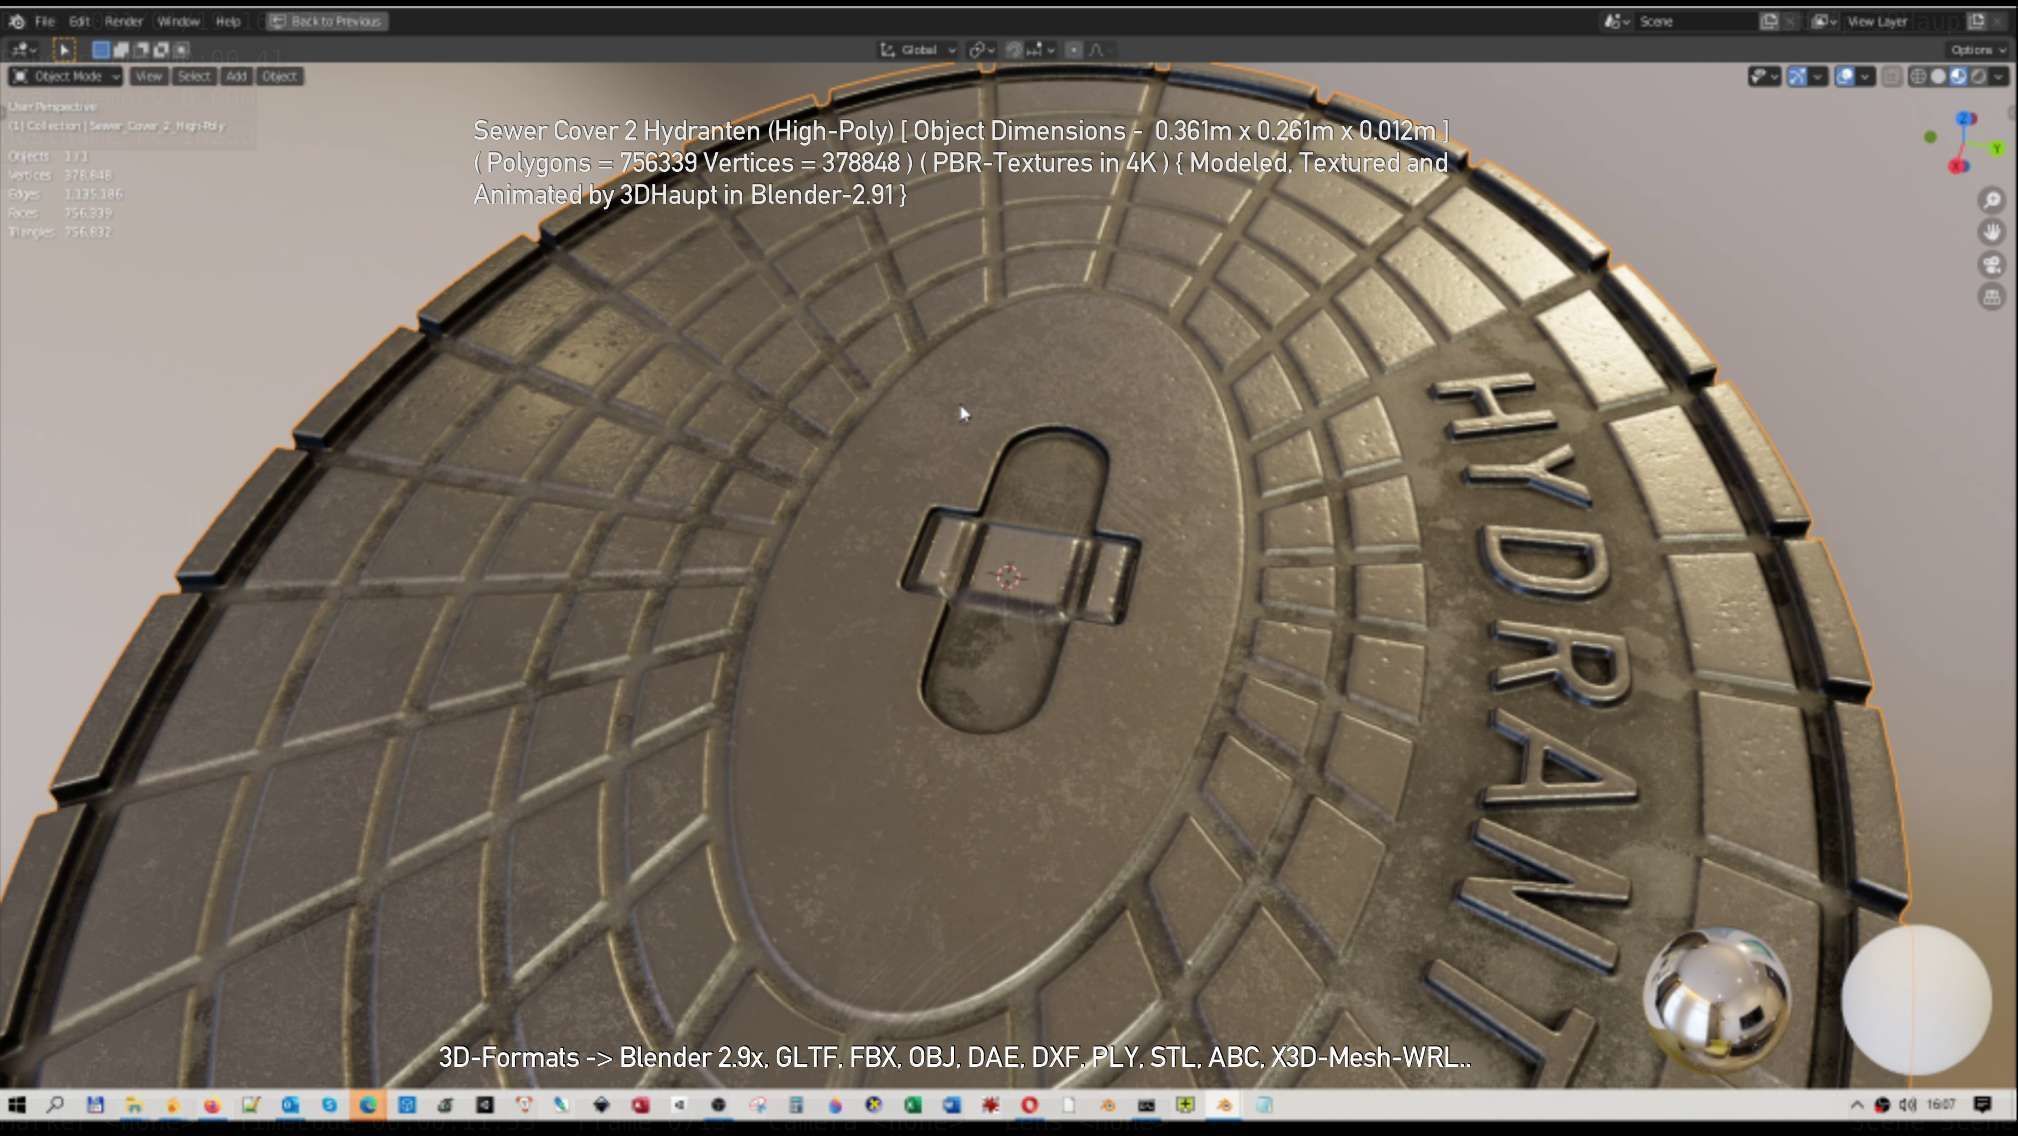Click the Pan view hand icon
The height and width of the screenshot is (1136, 2018).
coord(1991,233)
